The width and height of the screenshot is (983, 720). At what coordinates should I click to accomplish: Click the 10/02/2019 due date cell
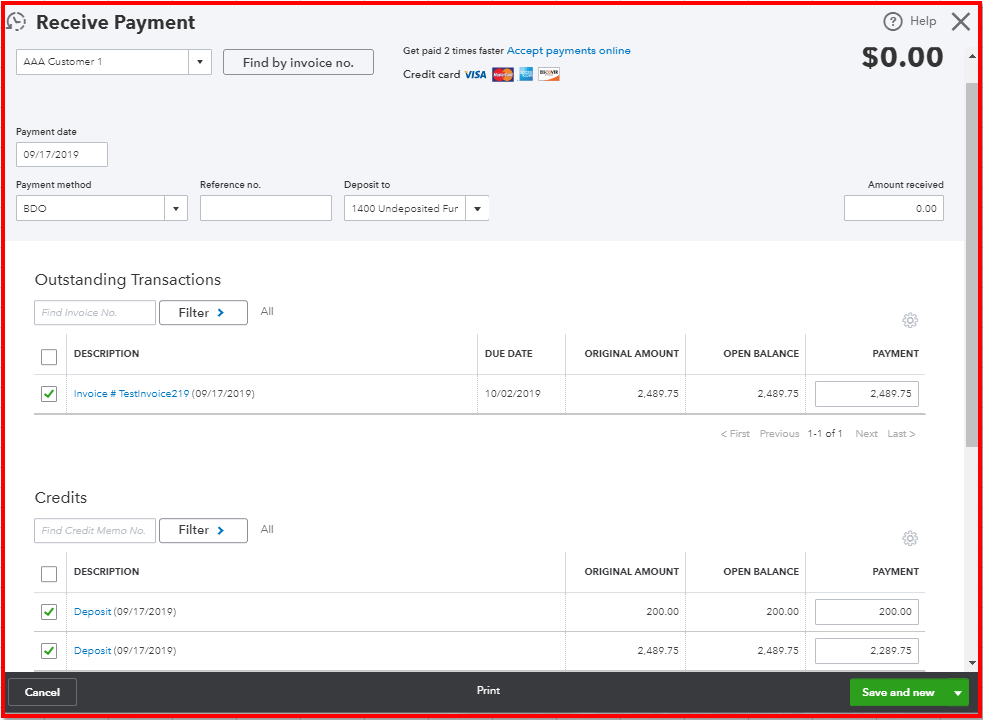[512, 394]
